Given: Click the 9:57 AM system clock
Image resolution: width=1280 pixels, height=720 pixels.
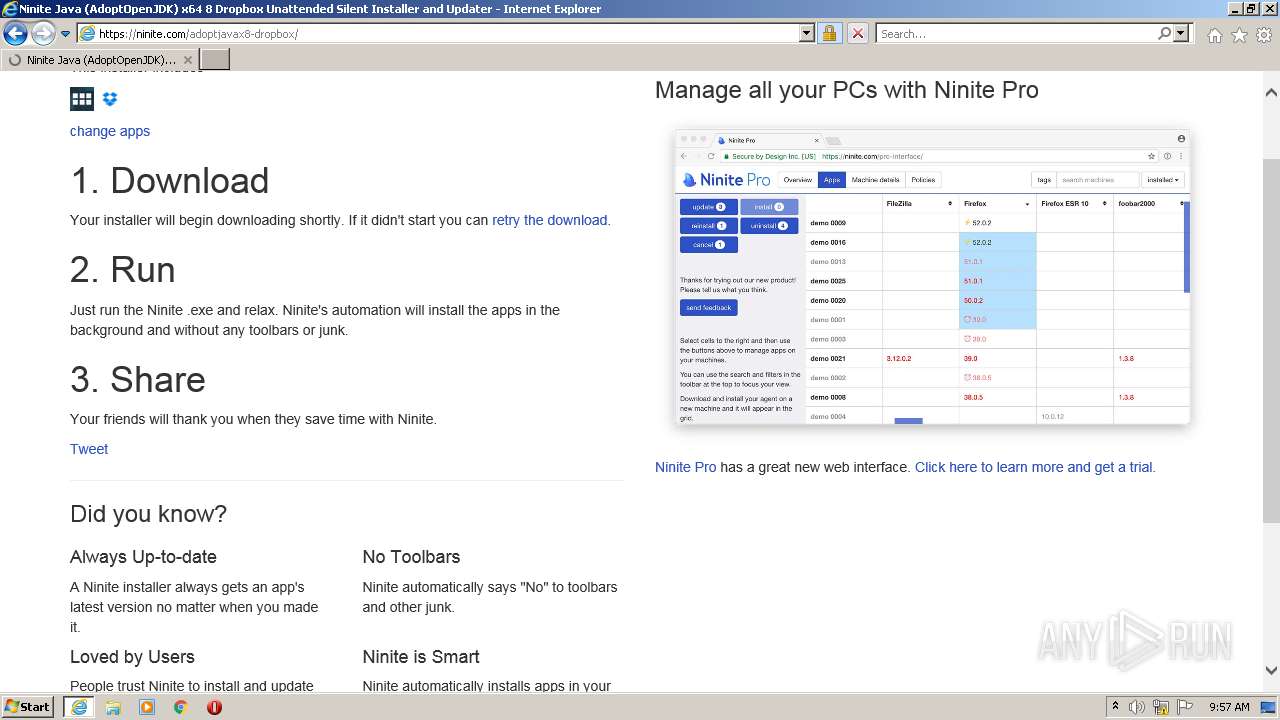Looking at the screenshot, I should (1229, 707).
